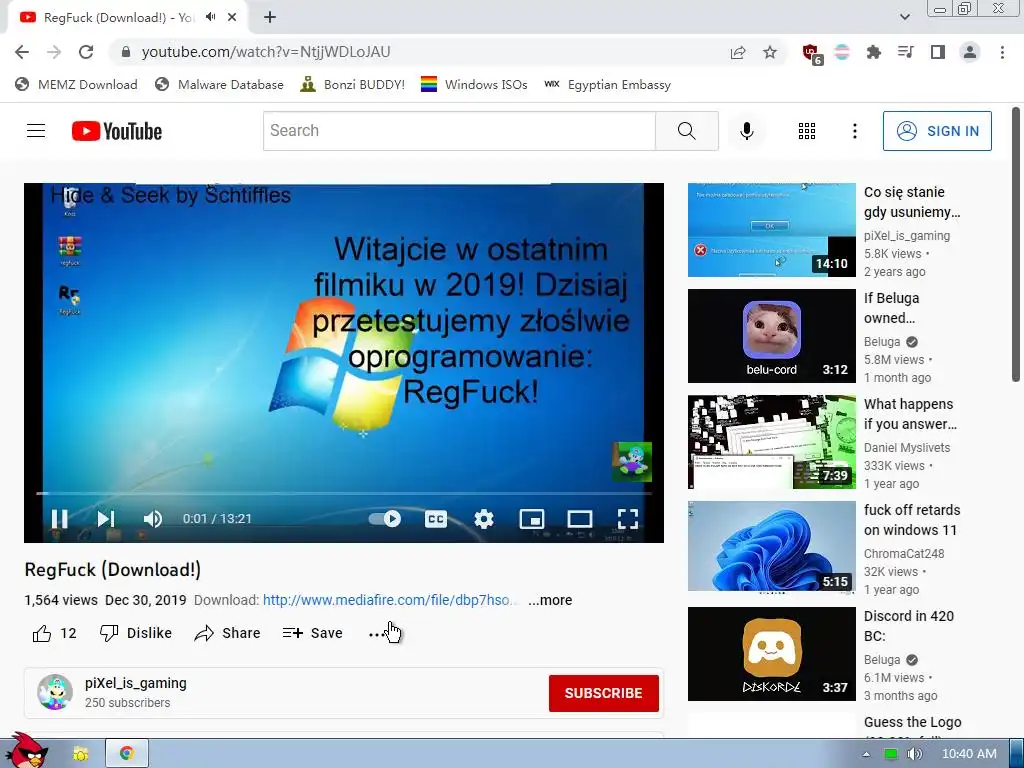Open Egyptian Embassy bookmark

tap(607, 84)
